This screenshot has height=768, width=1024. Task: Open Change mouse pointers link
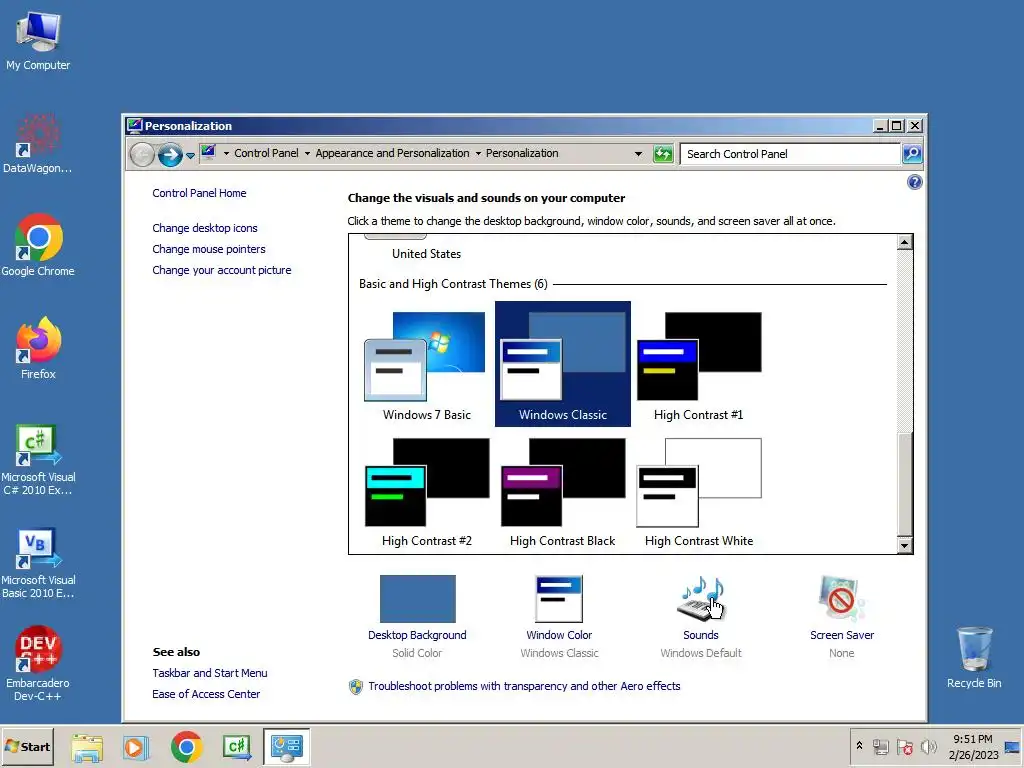click(x=209, y=249)
